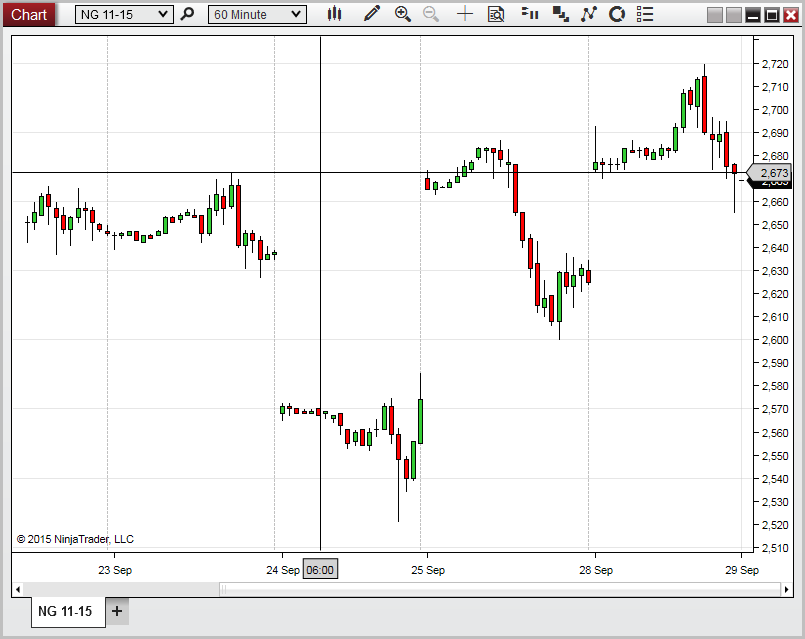Open the chart trader icon

(x=529, y=14)
